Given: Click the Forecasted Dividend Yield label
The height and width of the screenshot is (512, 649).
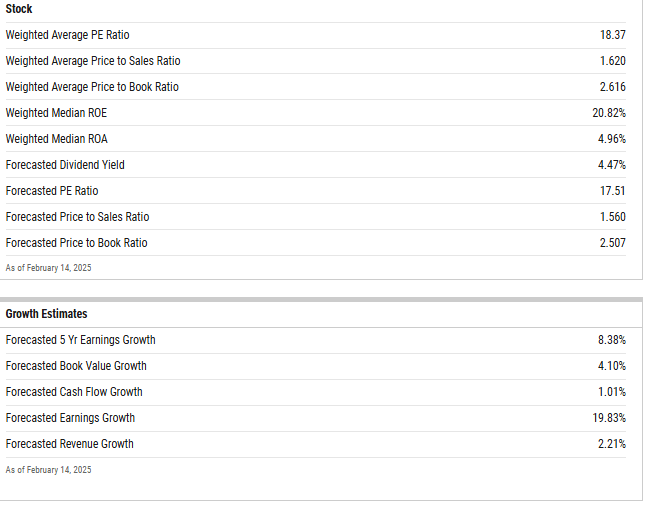Looking at the screenshot, I should [x=65, y=165].
